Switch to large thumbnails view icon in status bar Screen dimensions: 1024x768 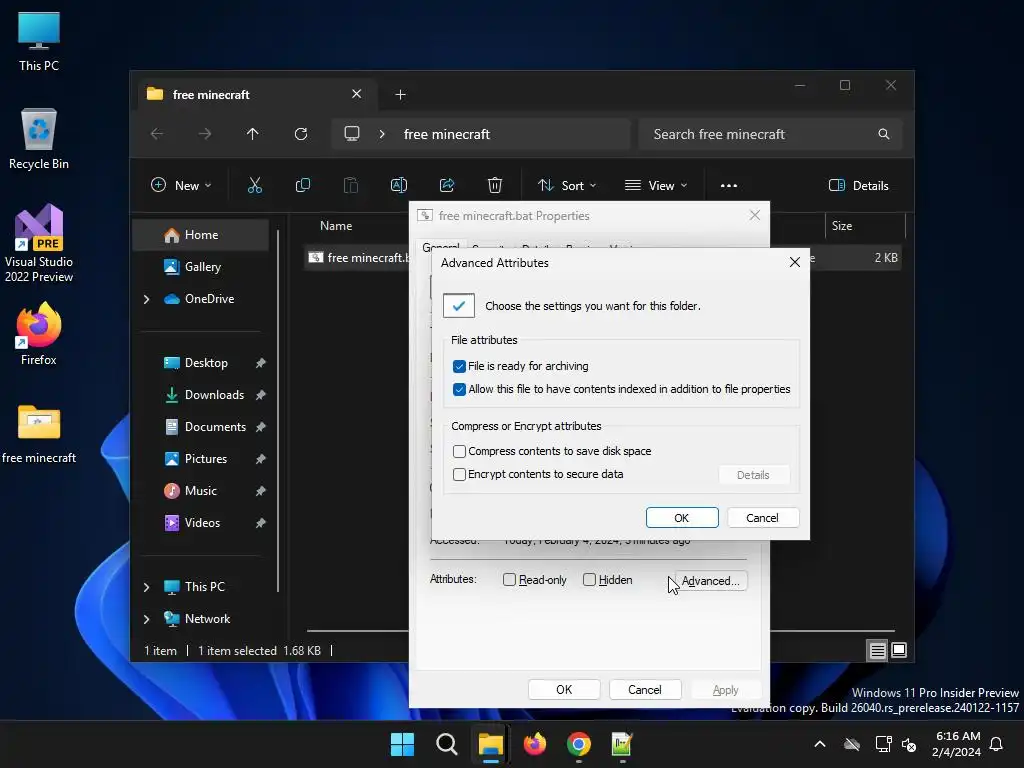tap(899, 650)
